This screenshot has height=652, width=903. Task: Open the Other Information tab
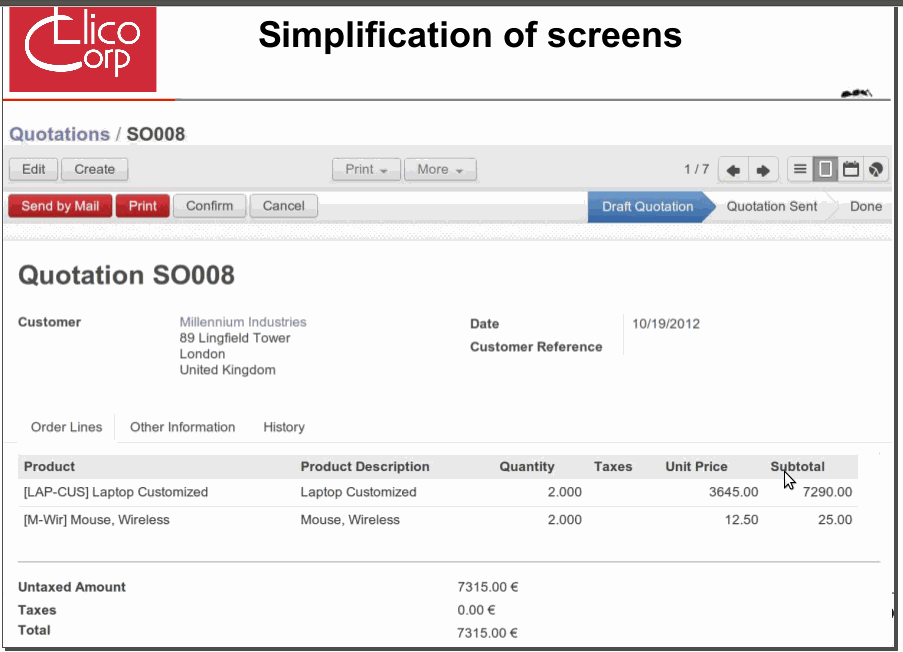(x=182, y=427)
